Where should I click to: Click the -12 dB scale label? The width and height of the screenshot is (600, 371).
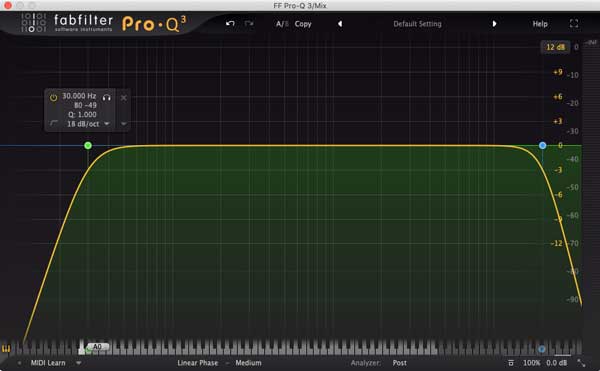(556, 243)
